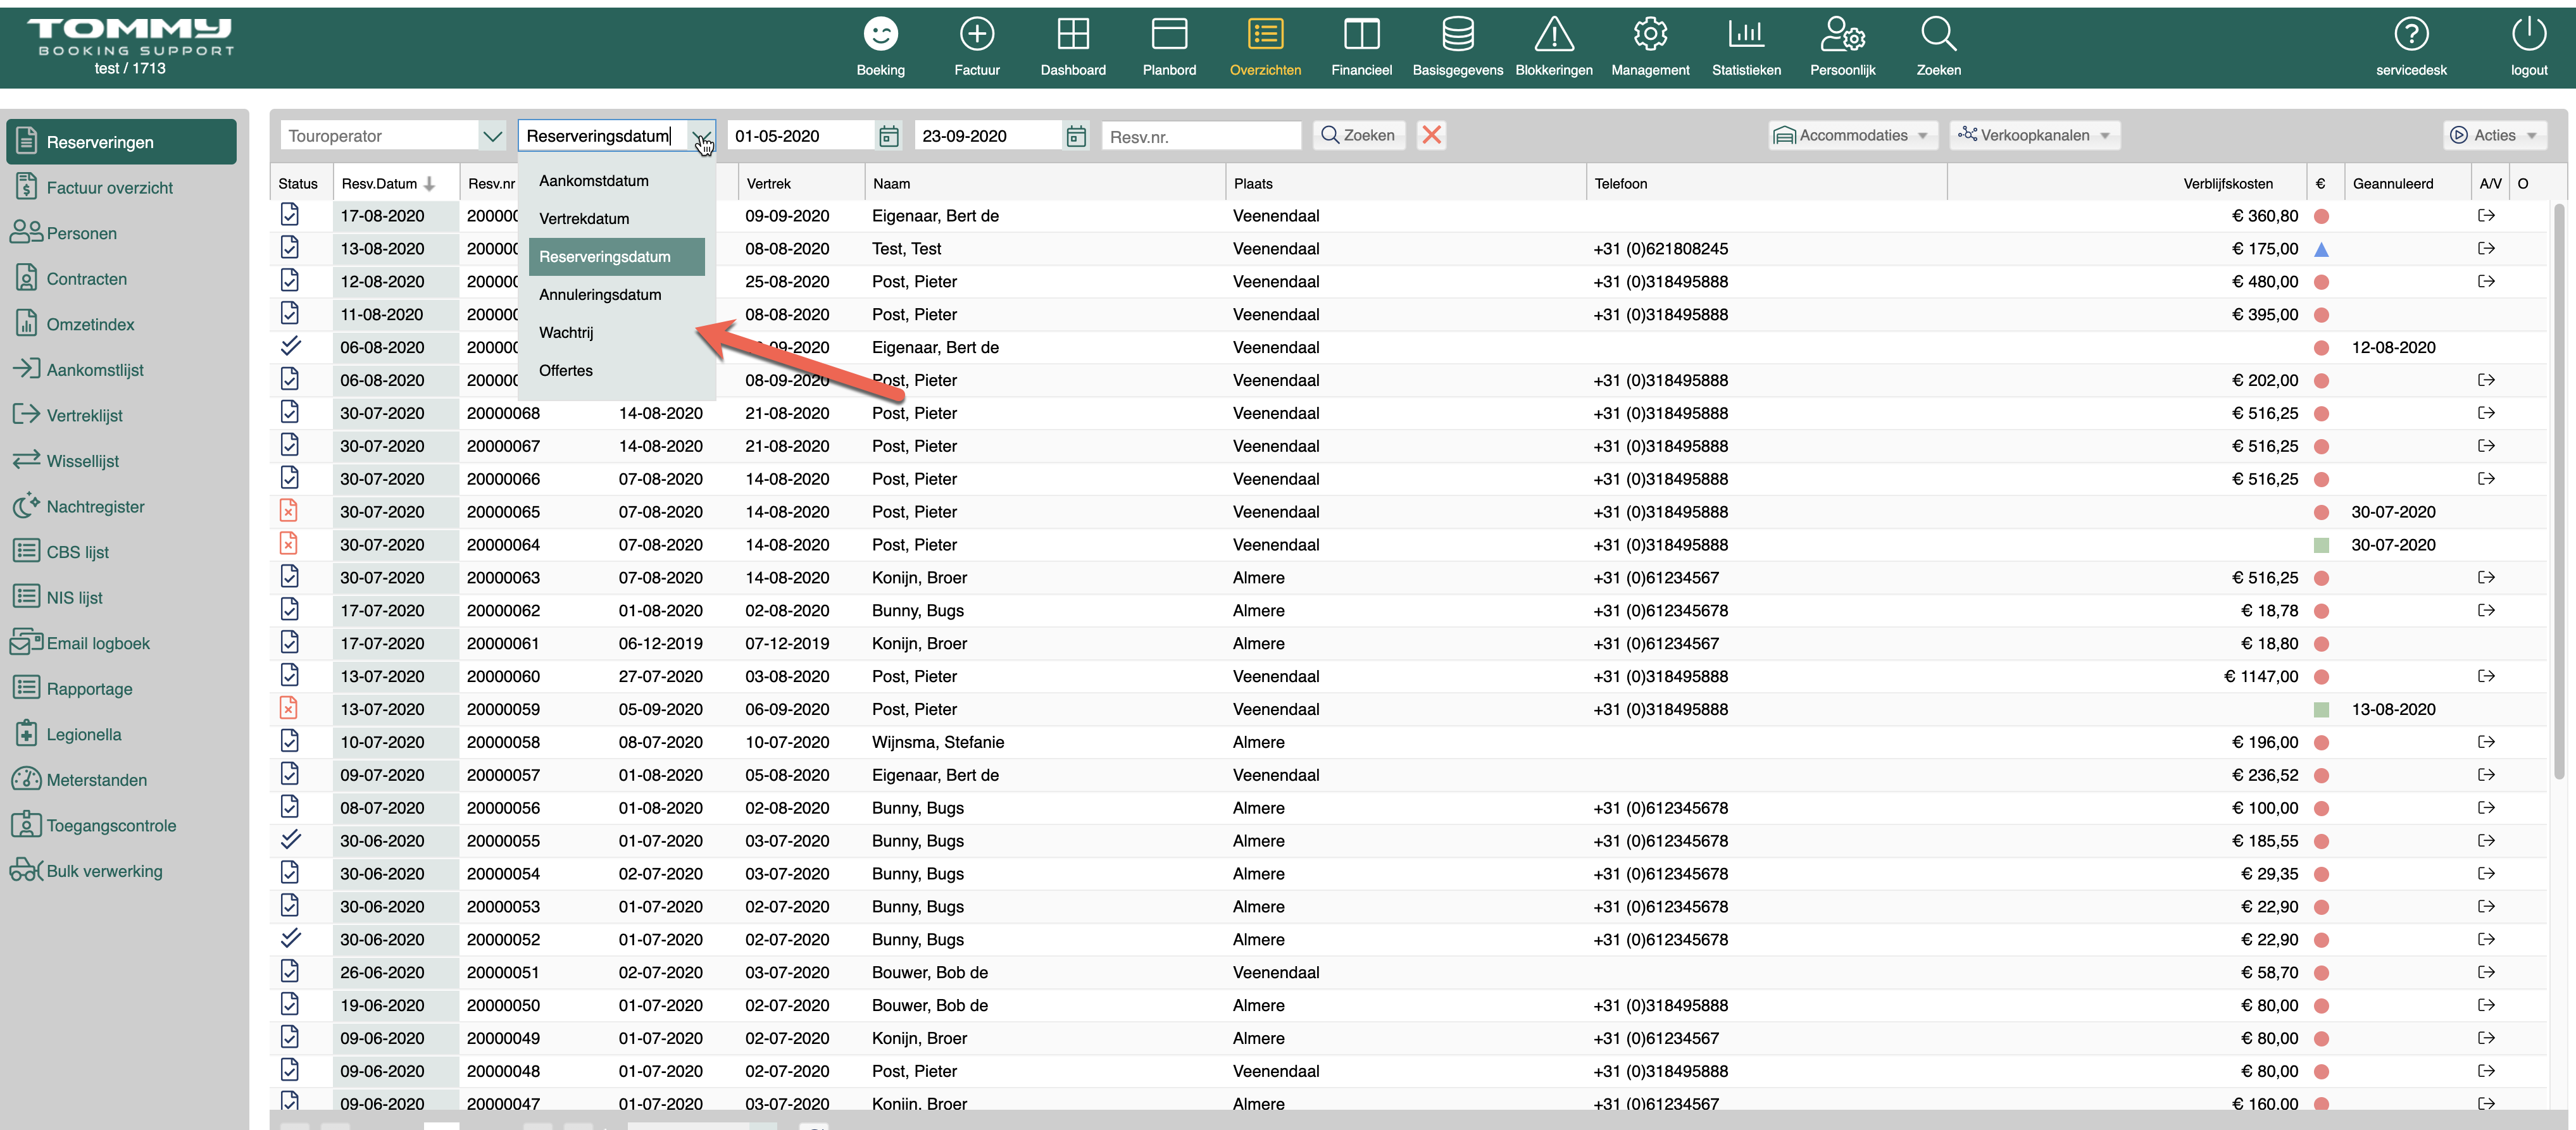
Task: Open Bulk verwerking in sidebar
Action: click(x=121, y=870)
